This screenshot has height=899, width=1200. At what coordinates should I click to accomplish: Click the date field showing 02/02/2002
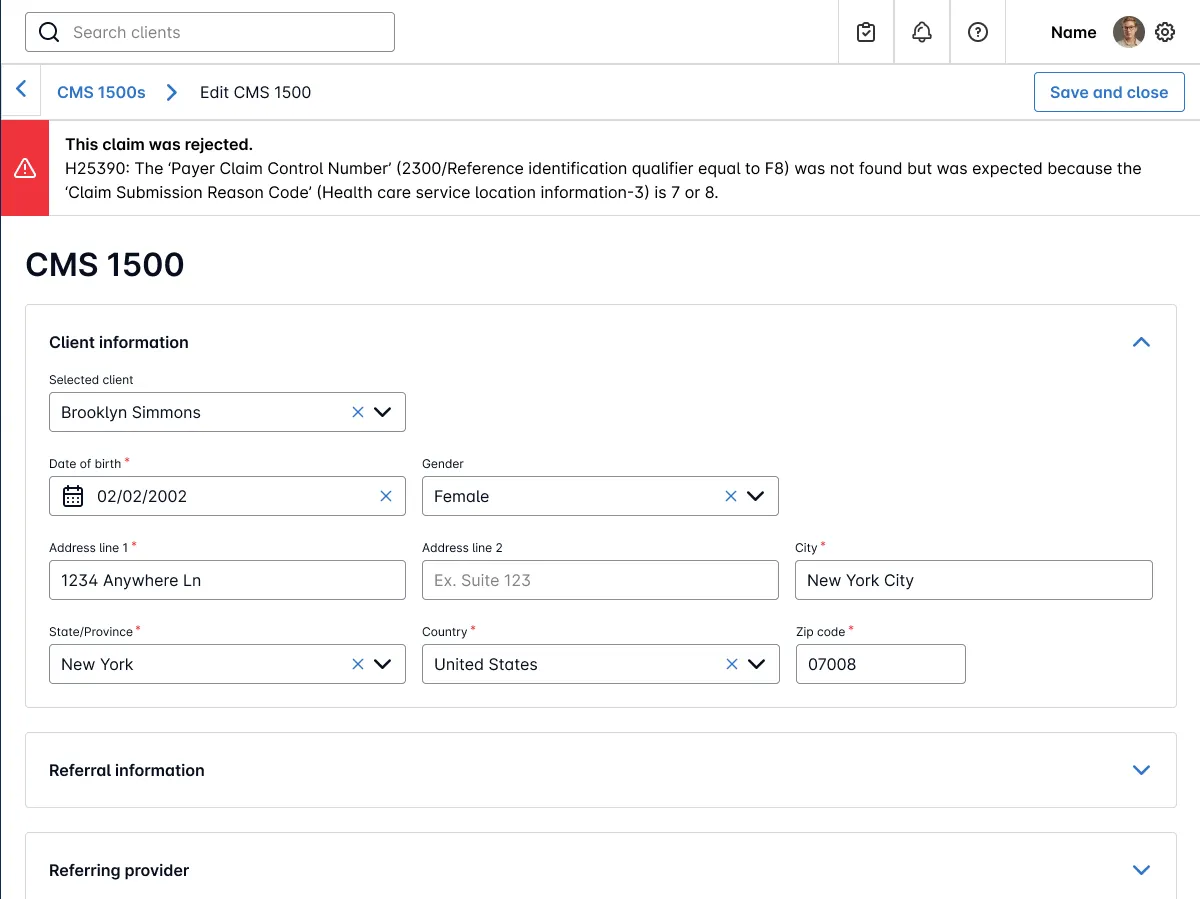coord(227,496)
